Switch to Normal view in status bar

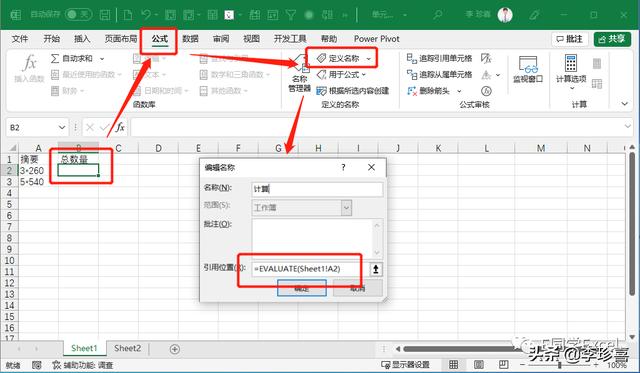click(x=453, y=364)
